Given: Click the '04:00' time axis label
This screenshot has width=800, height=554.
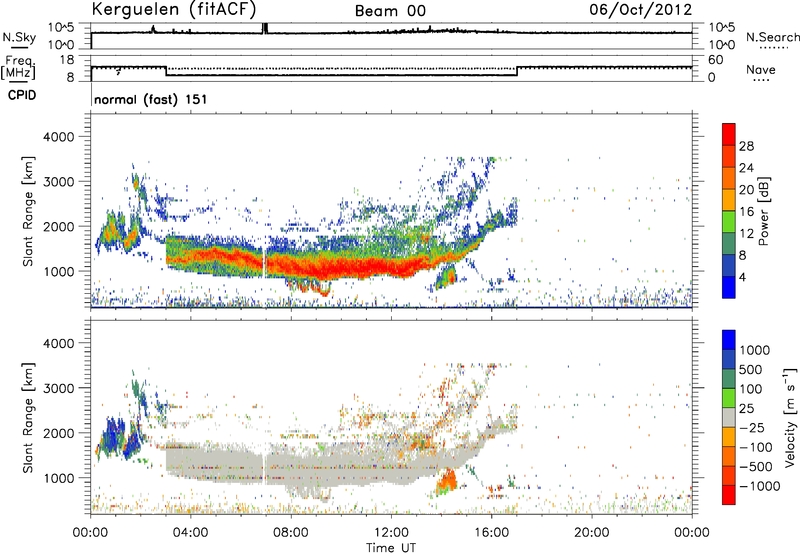Looking at the screenshot, I should 190,533.
